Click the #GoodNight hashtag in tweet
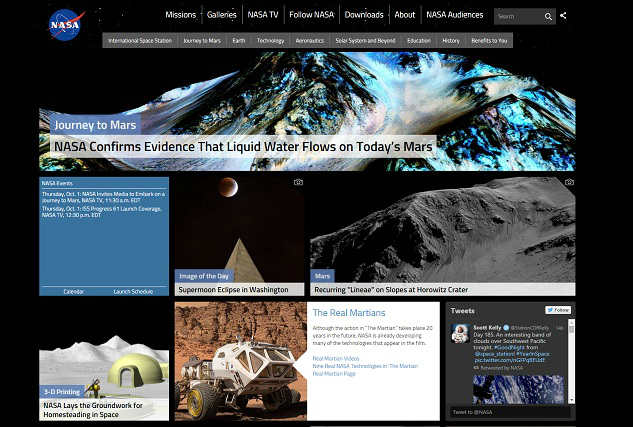Image resolution: width=633 pixels, height=427 pixels. coord(509,347)
